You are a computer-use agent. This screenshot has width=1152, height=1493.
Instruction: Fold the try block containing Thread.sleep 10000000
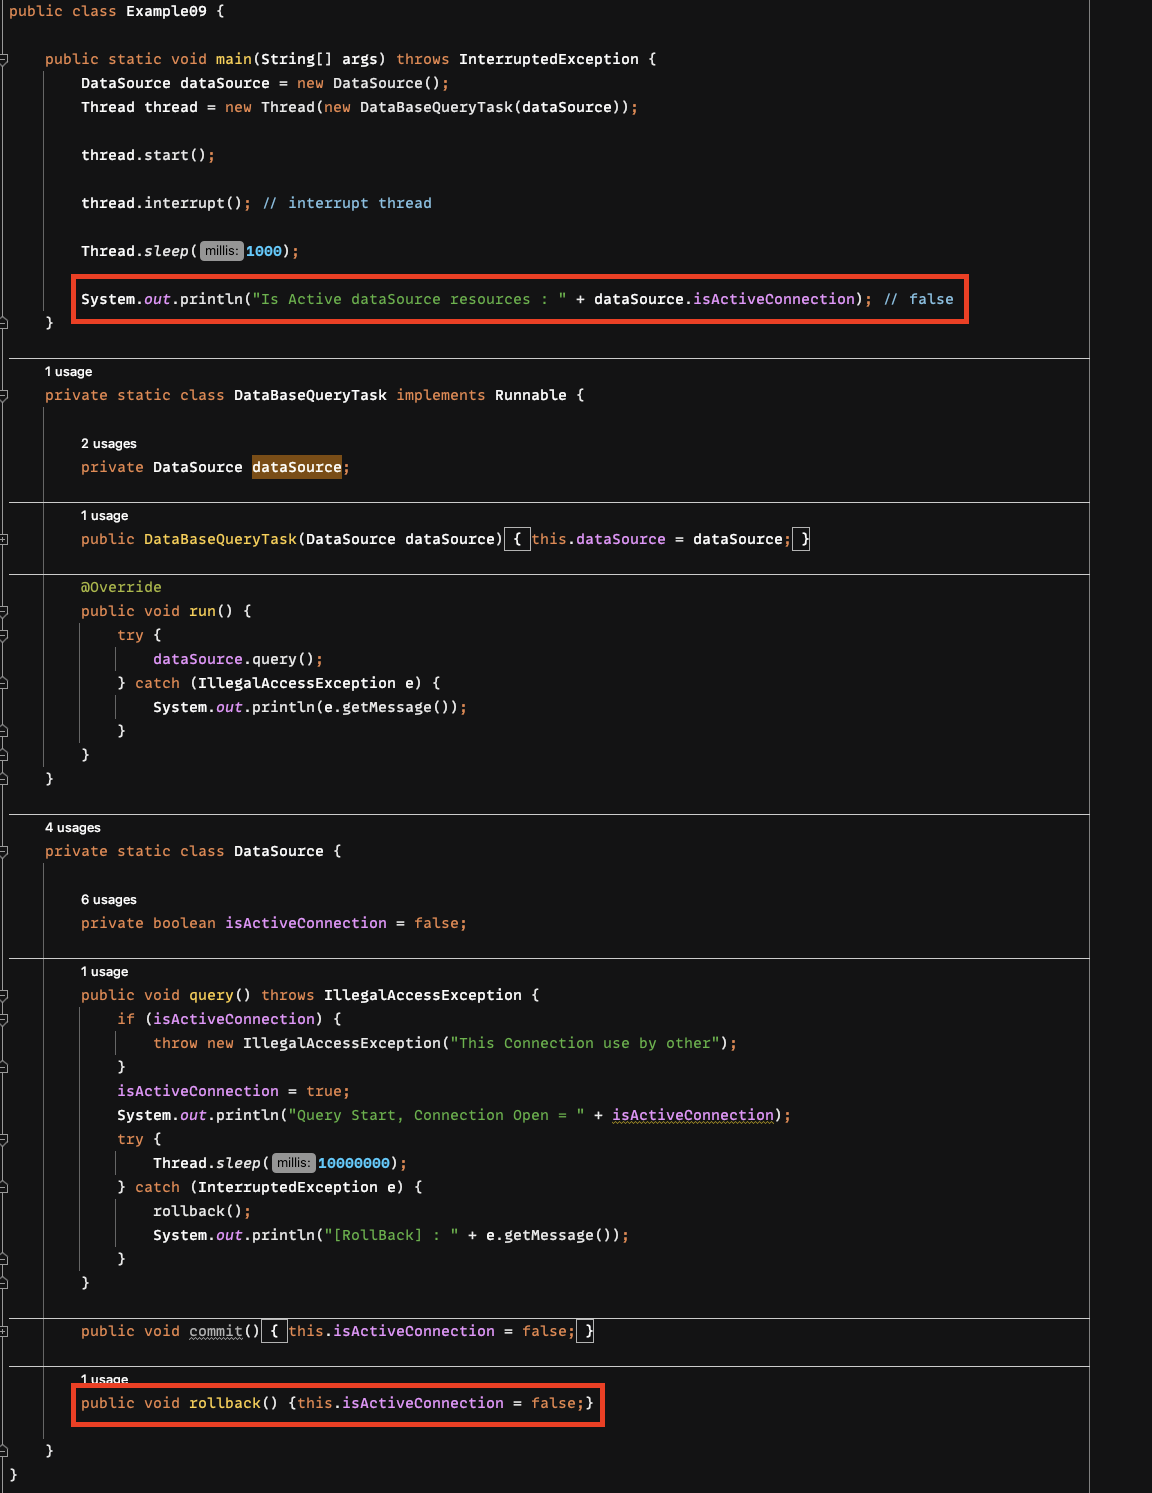pyautogui.click(x=4, y=1140)
